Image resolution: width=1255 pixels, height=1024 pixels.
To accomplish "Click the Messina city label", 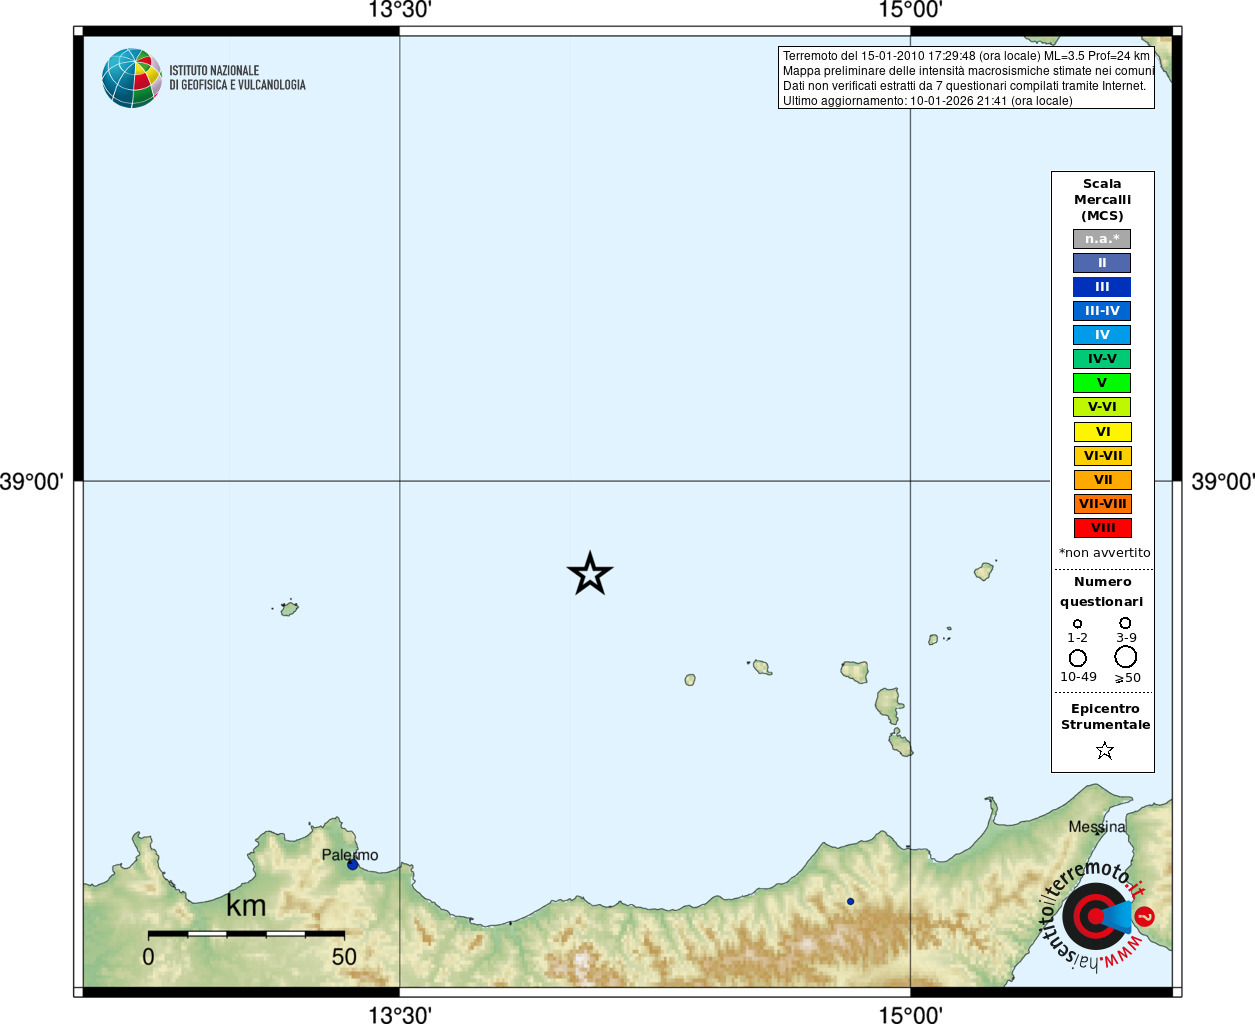I will (1097, 827).
